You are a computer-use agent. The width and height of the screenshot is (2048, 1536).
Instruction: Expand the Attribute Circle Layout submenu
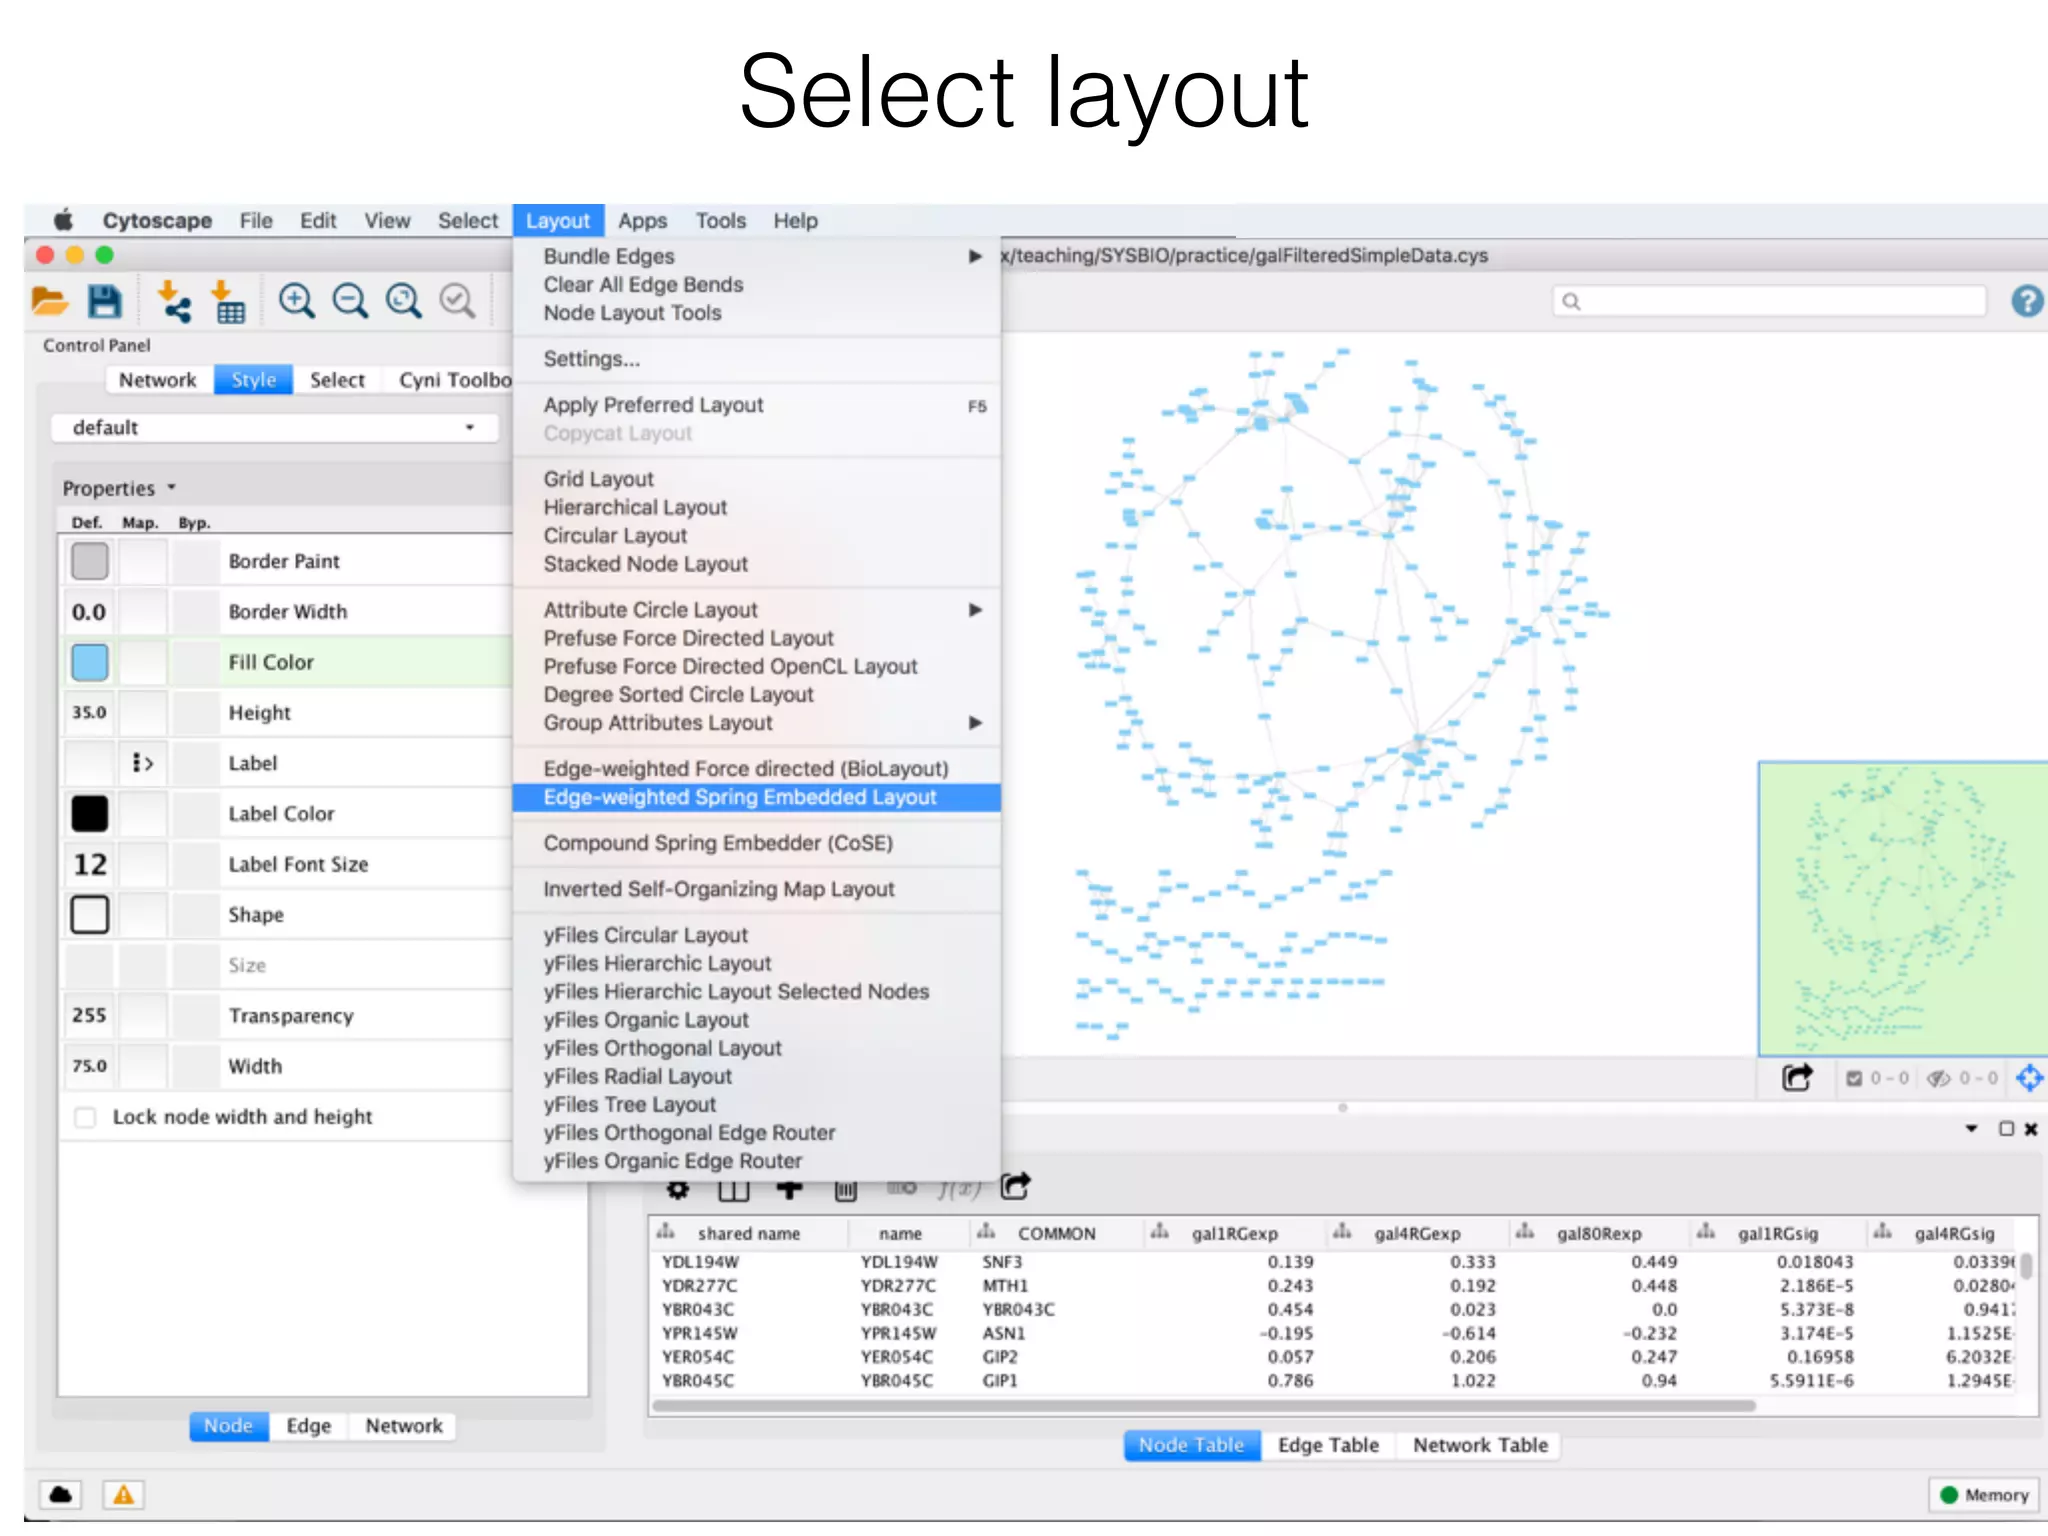tap(975, 610)
